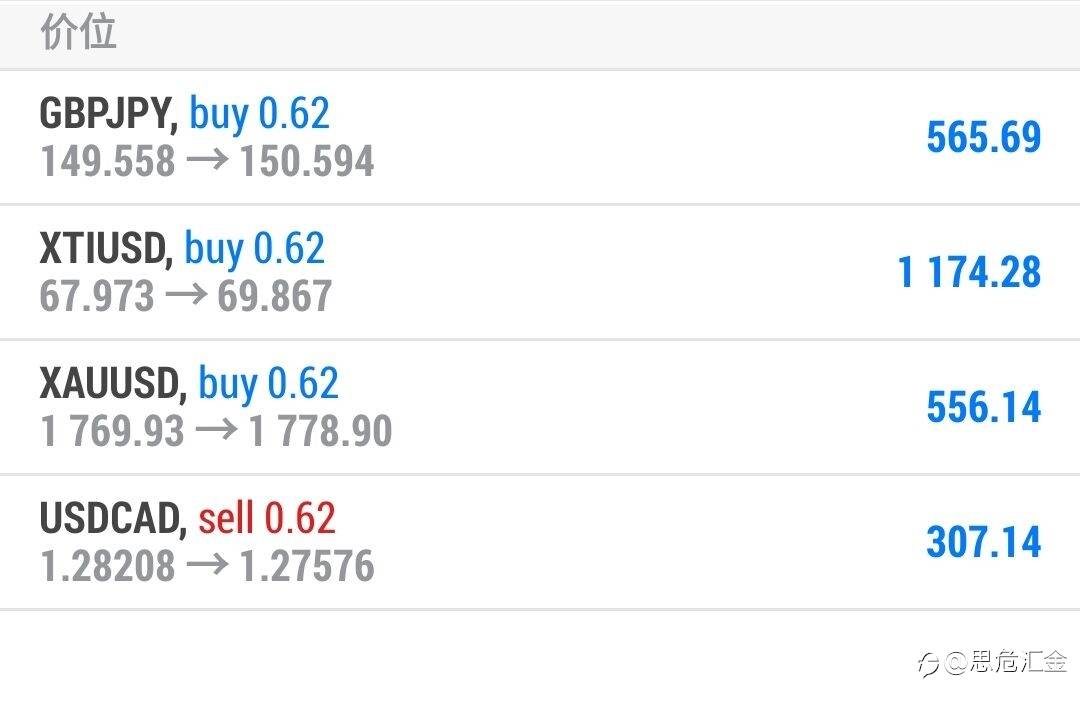The image size is (1080, 707).
Task: Open the GBPJPY buy 0.62 position
Action: [x=540, y=137]
